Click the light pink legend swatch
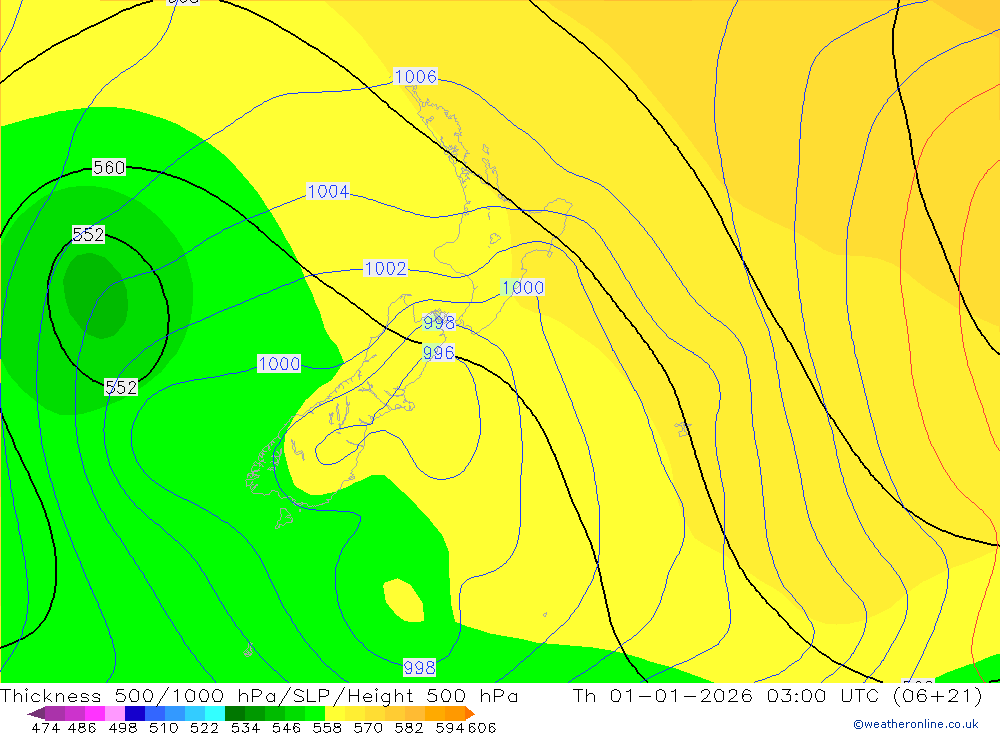 (115, 713)
